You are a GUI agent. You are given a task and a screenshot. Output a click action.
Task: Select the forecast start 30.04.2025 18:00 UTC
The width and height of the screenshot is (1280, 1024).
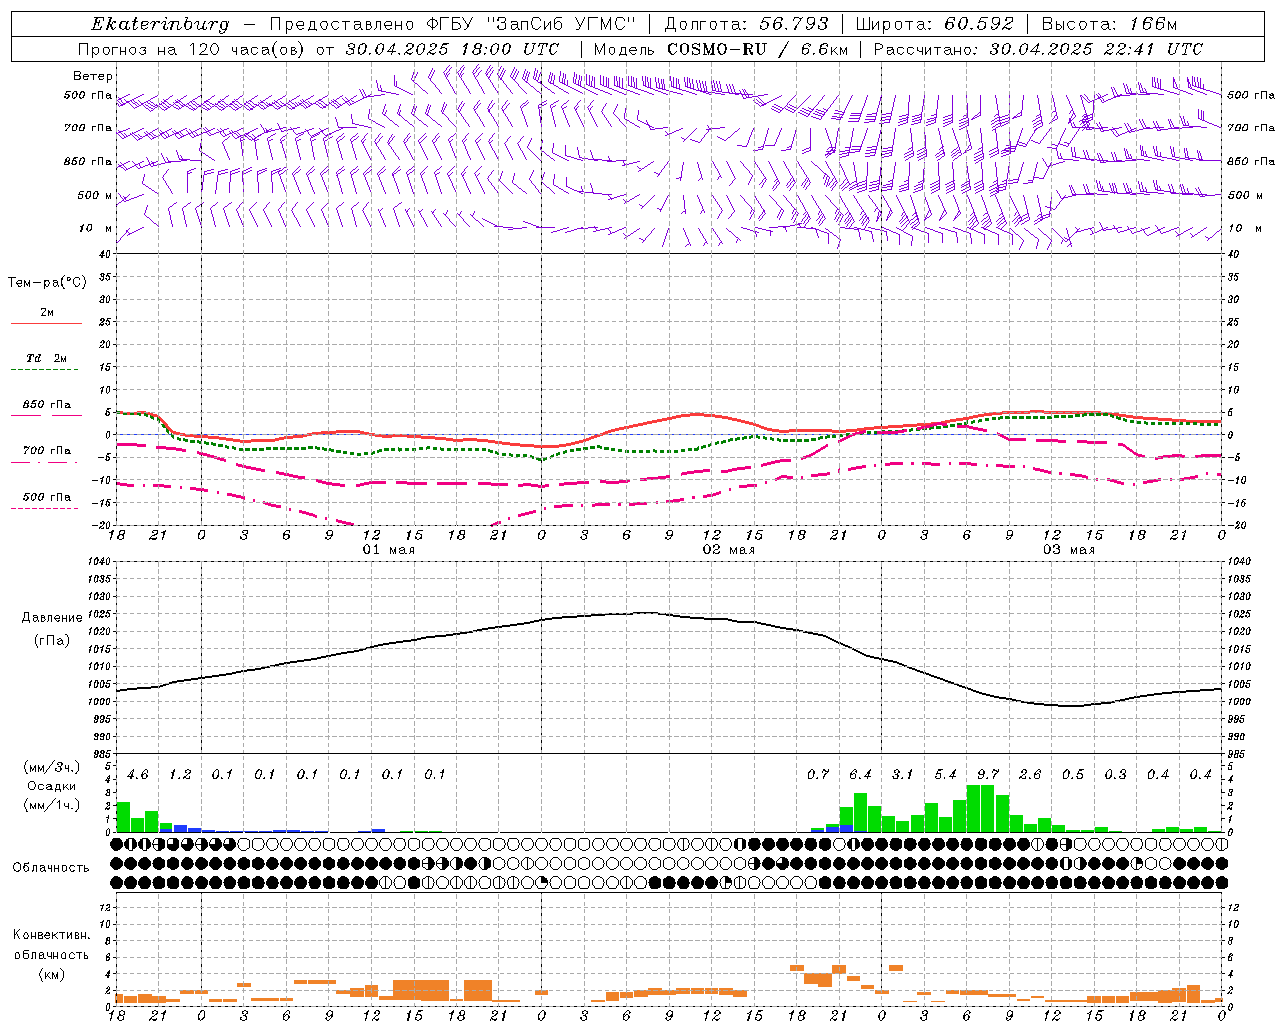[x=452, y=49]
